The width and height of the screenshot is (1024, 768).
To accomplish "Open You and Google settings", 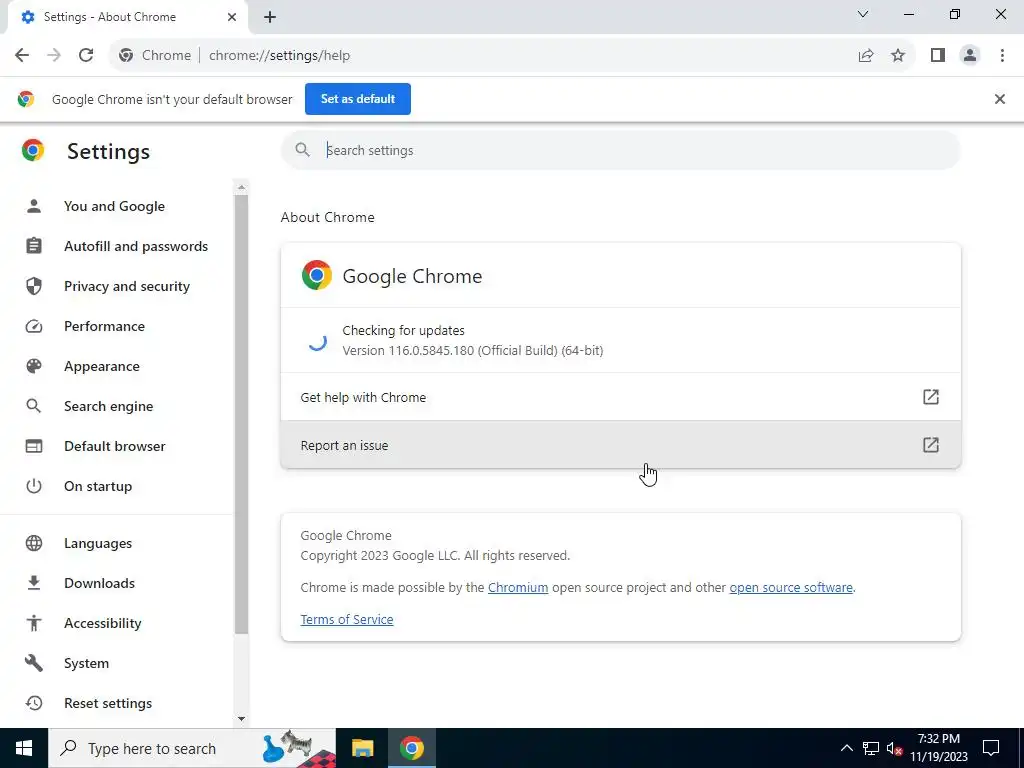I will pos(114,206).
